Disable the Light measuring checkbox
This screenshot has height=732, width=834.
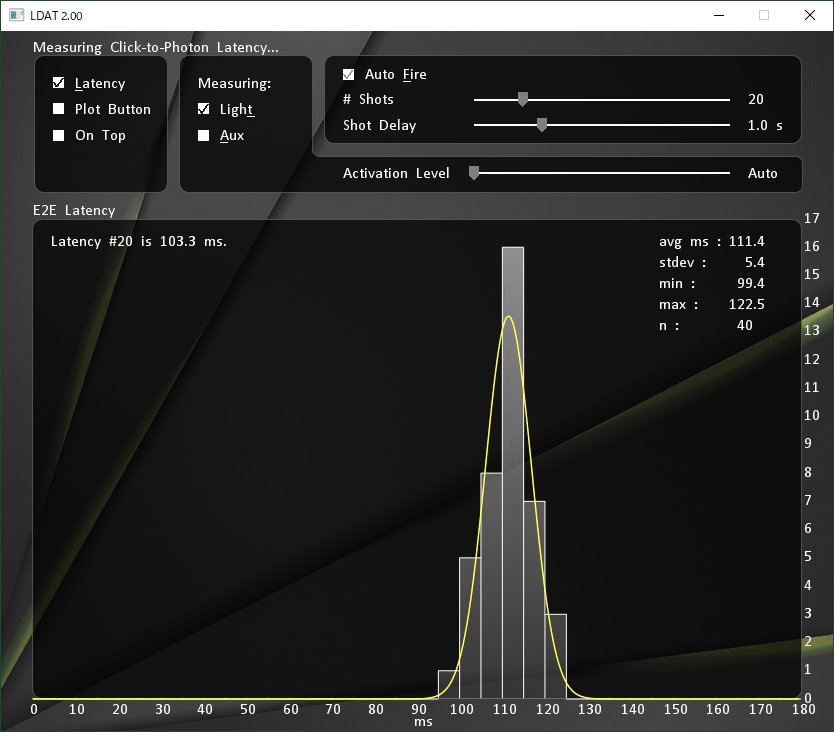click(204, 109)
